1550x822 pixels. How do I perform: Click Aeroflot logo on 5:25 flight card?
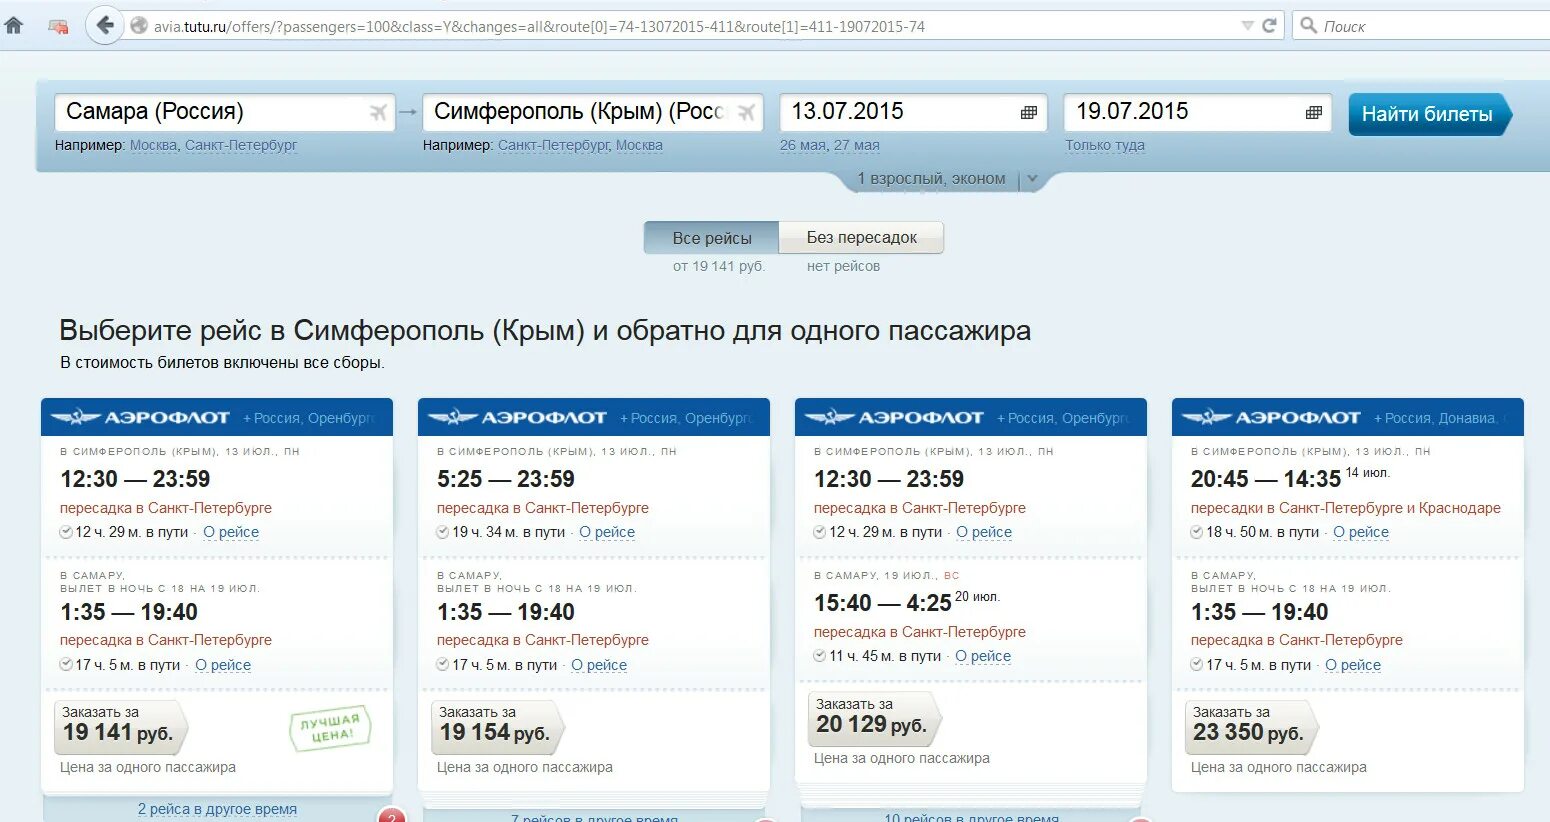click(x=517, y=417)
